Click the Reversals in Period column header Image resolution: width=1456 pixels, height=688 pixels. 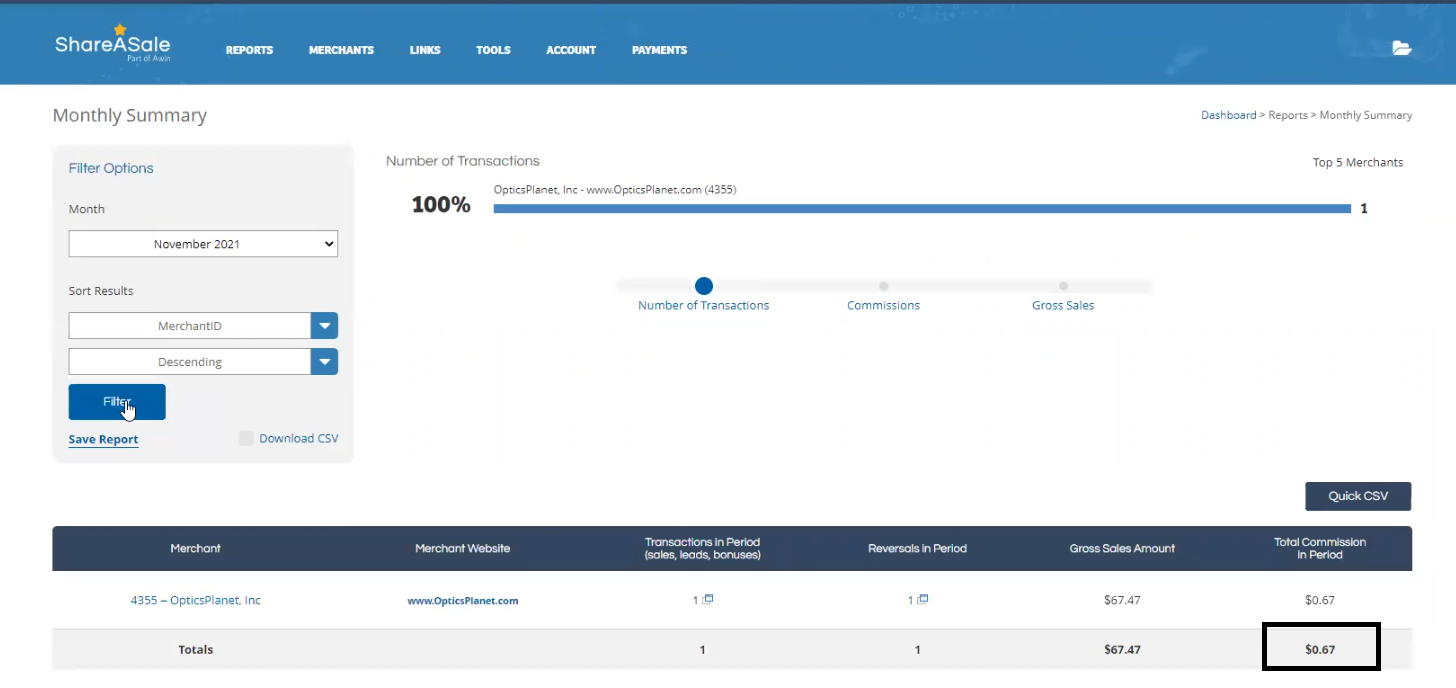pos(917,548)
